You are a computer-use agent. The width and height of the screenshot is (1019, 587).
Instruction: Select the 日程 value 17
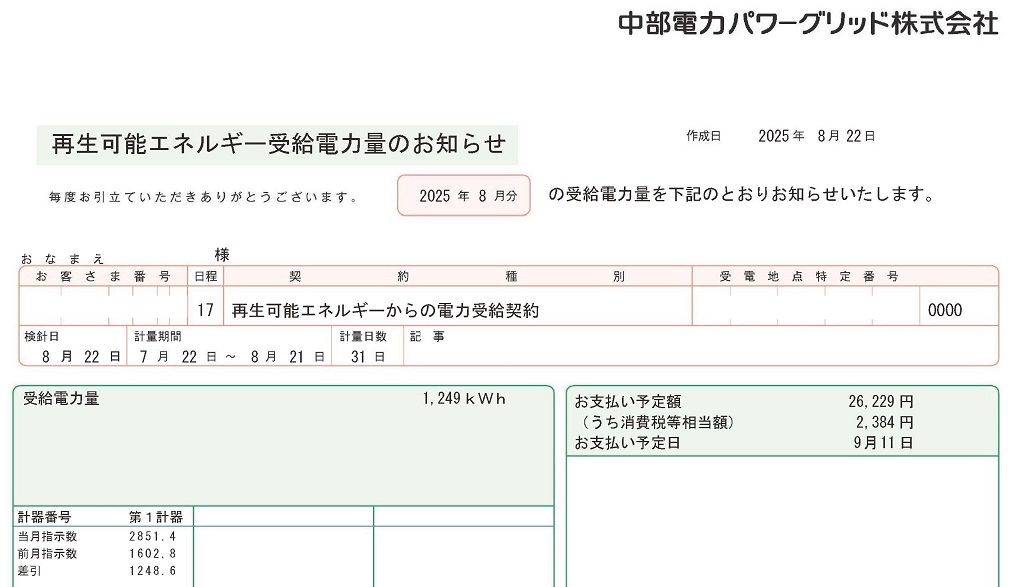[x=205, y=310]
